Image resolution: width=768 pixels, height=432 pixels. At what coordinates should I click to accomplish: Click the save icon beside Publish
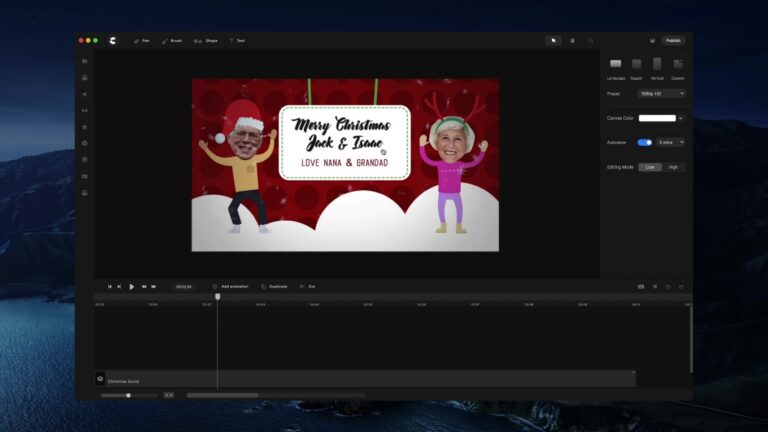[652, 41]
